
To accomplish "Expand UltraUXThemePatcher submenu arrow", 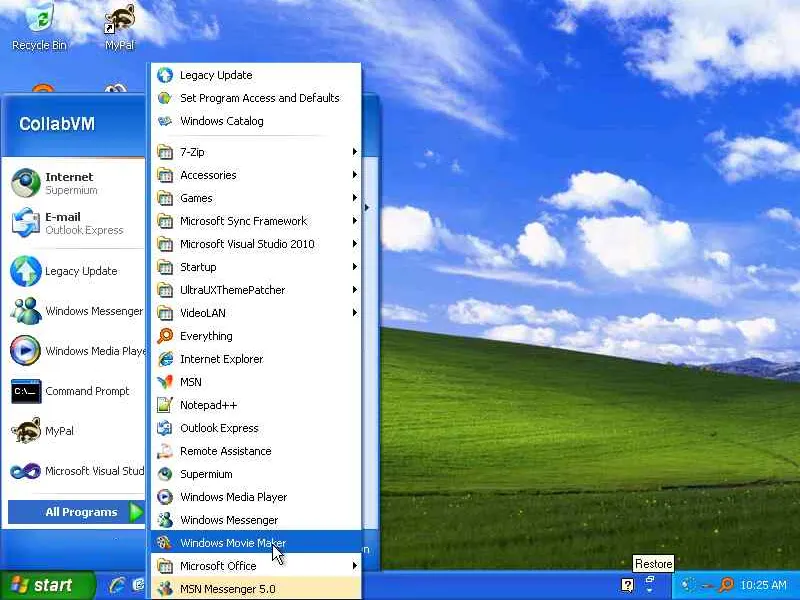I will 354,290.
